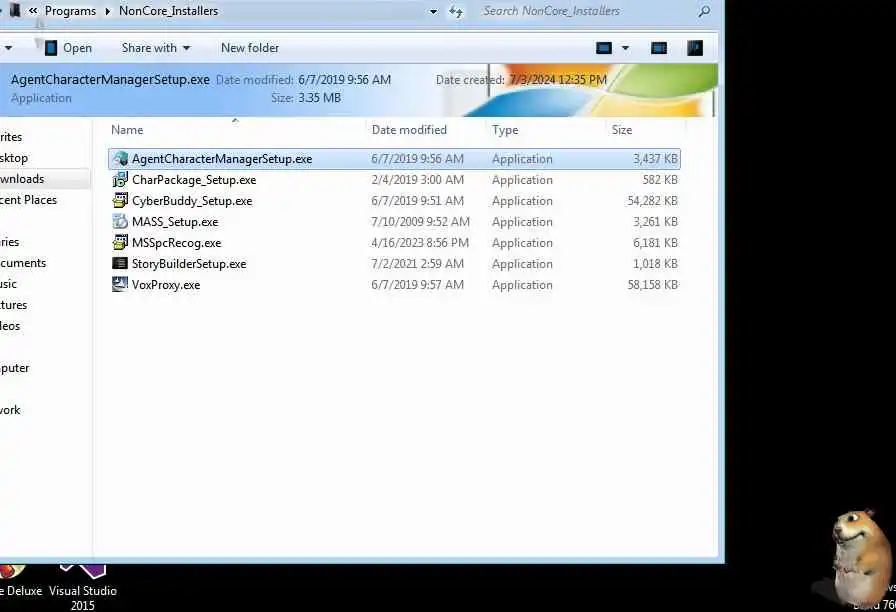Image resolution: width=896 pixels, height=612 pixels.
Task: Click the CyberBuddy_Setup.exe file icon
Action: point(120,201)
